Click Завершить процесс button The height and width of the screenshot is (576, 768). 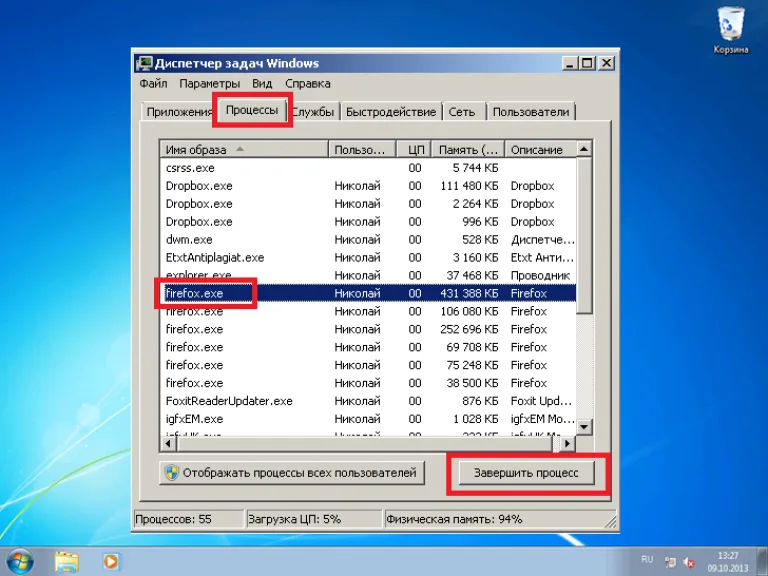pos(526,473)
